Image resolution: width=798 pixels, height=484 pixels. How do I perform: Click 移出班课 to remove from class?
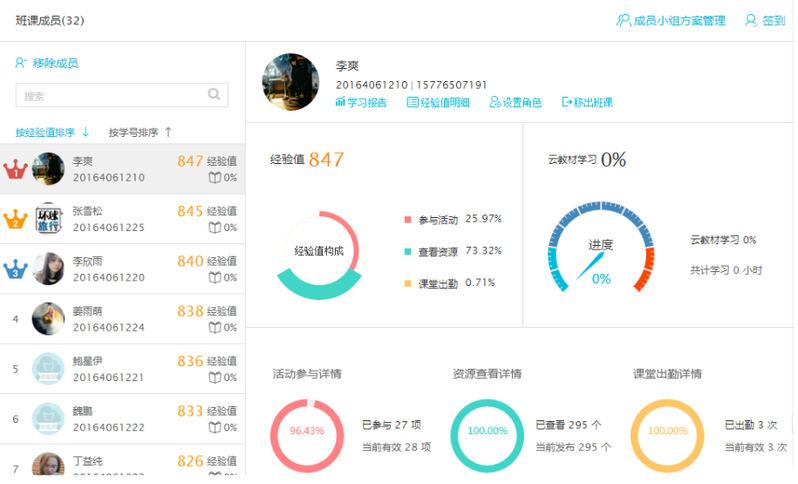click(587, 102)
